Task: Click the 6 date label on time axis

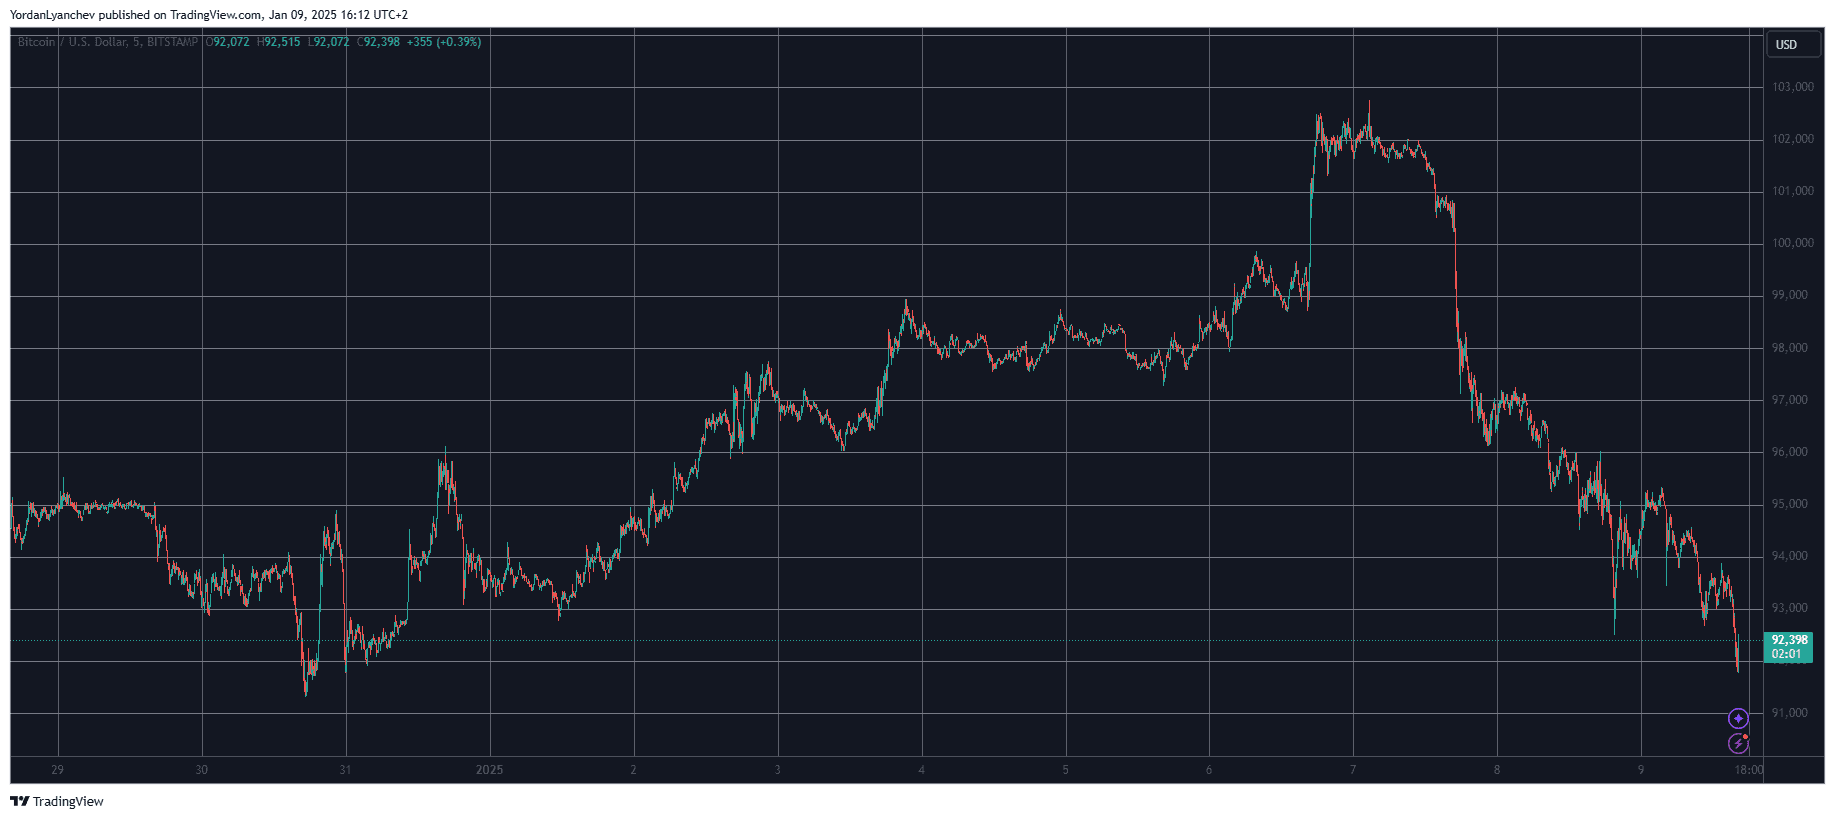Action: [1209, 770]
